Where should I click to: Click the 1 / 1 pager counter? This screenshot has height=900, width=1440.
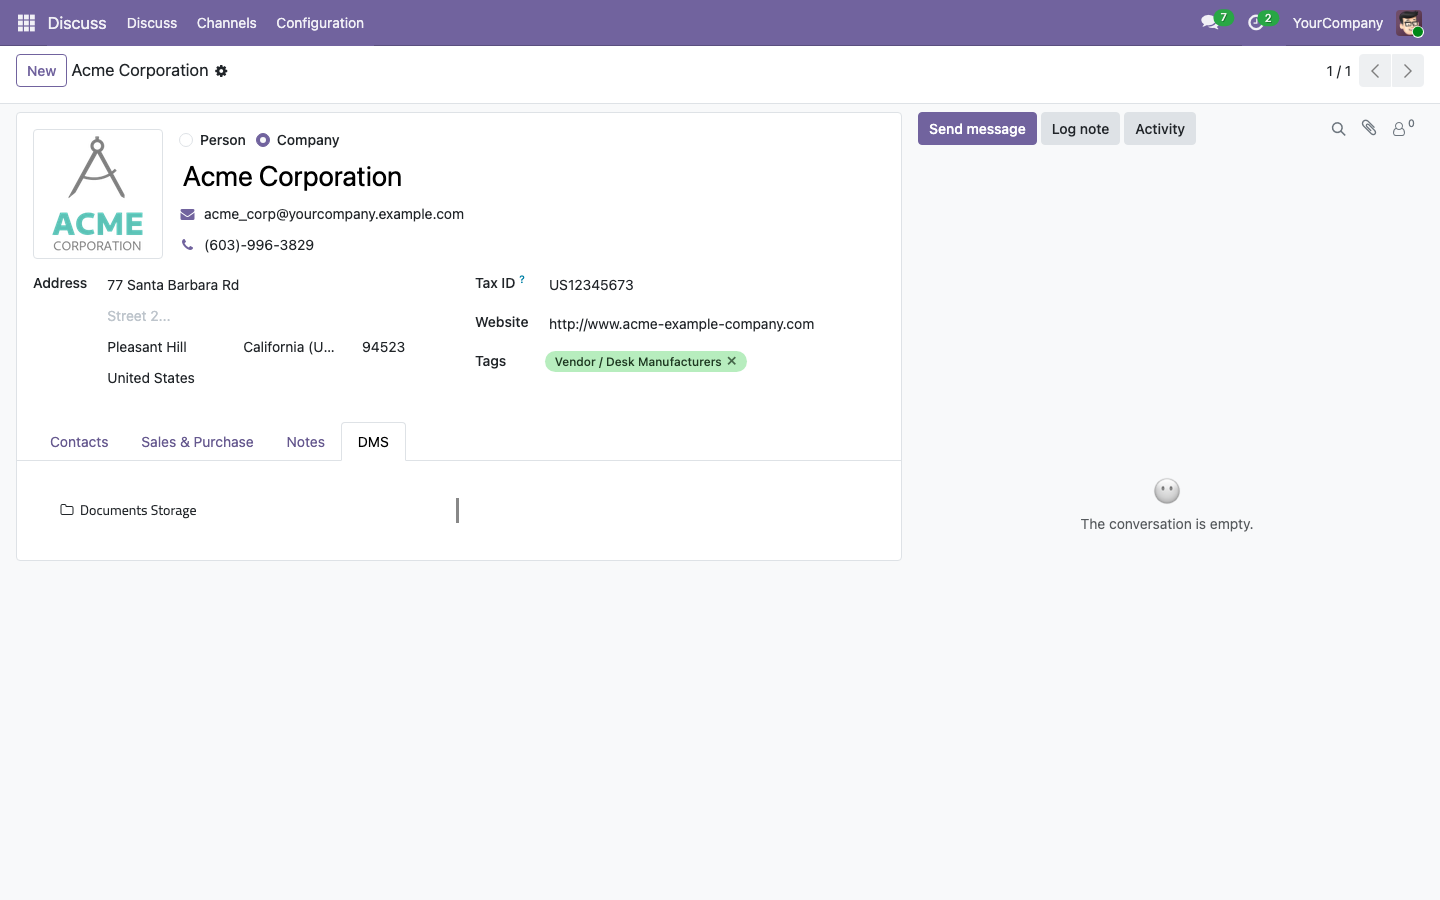click(1338, 71)
